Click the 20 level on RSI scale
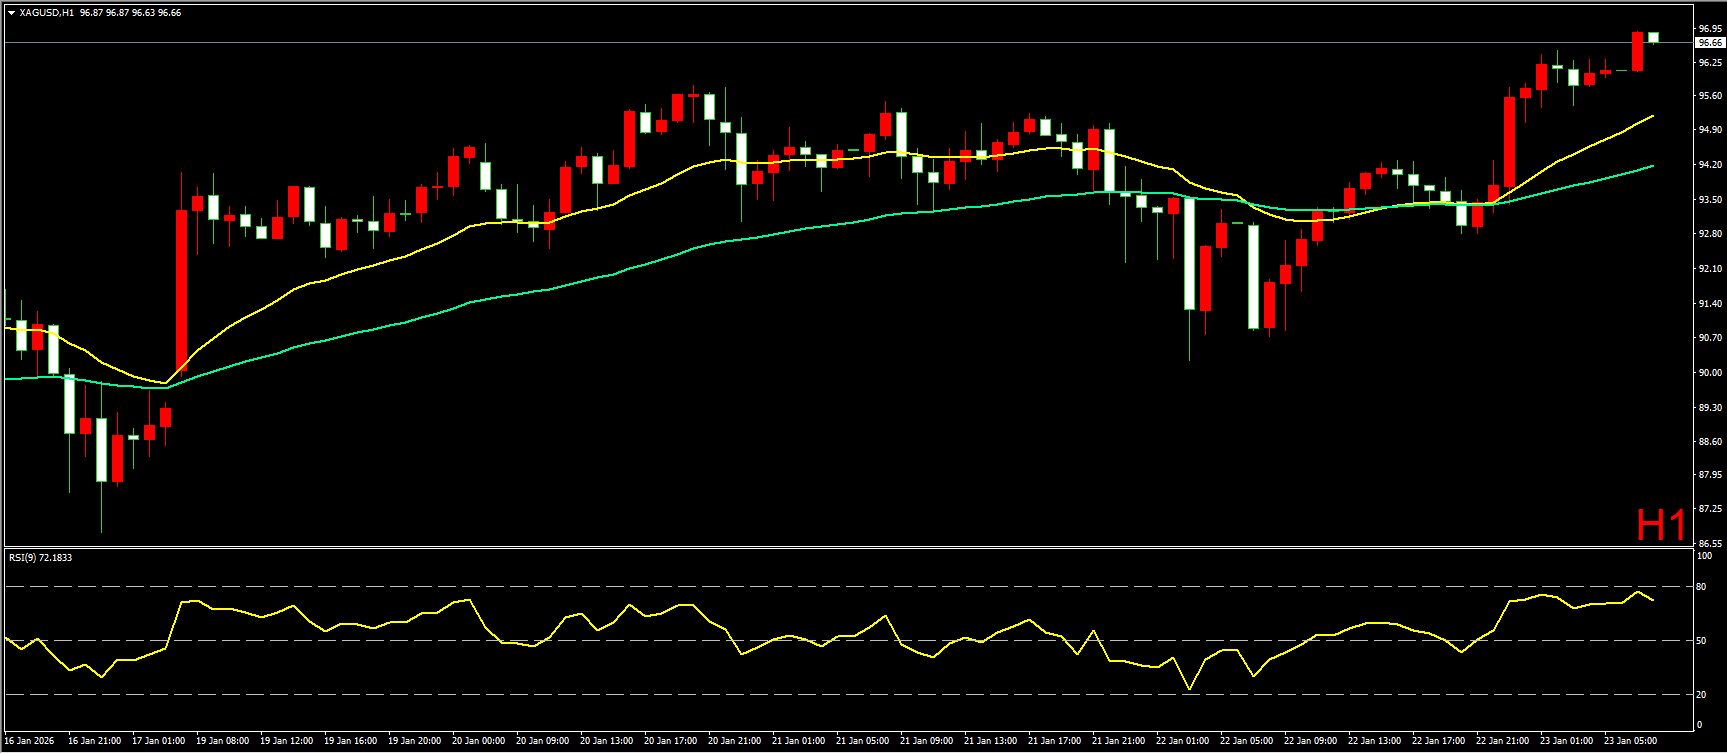The height and width of the screenshot is (754, 1727). coord(1701,694)
